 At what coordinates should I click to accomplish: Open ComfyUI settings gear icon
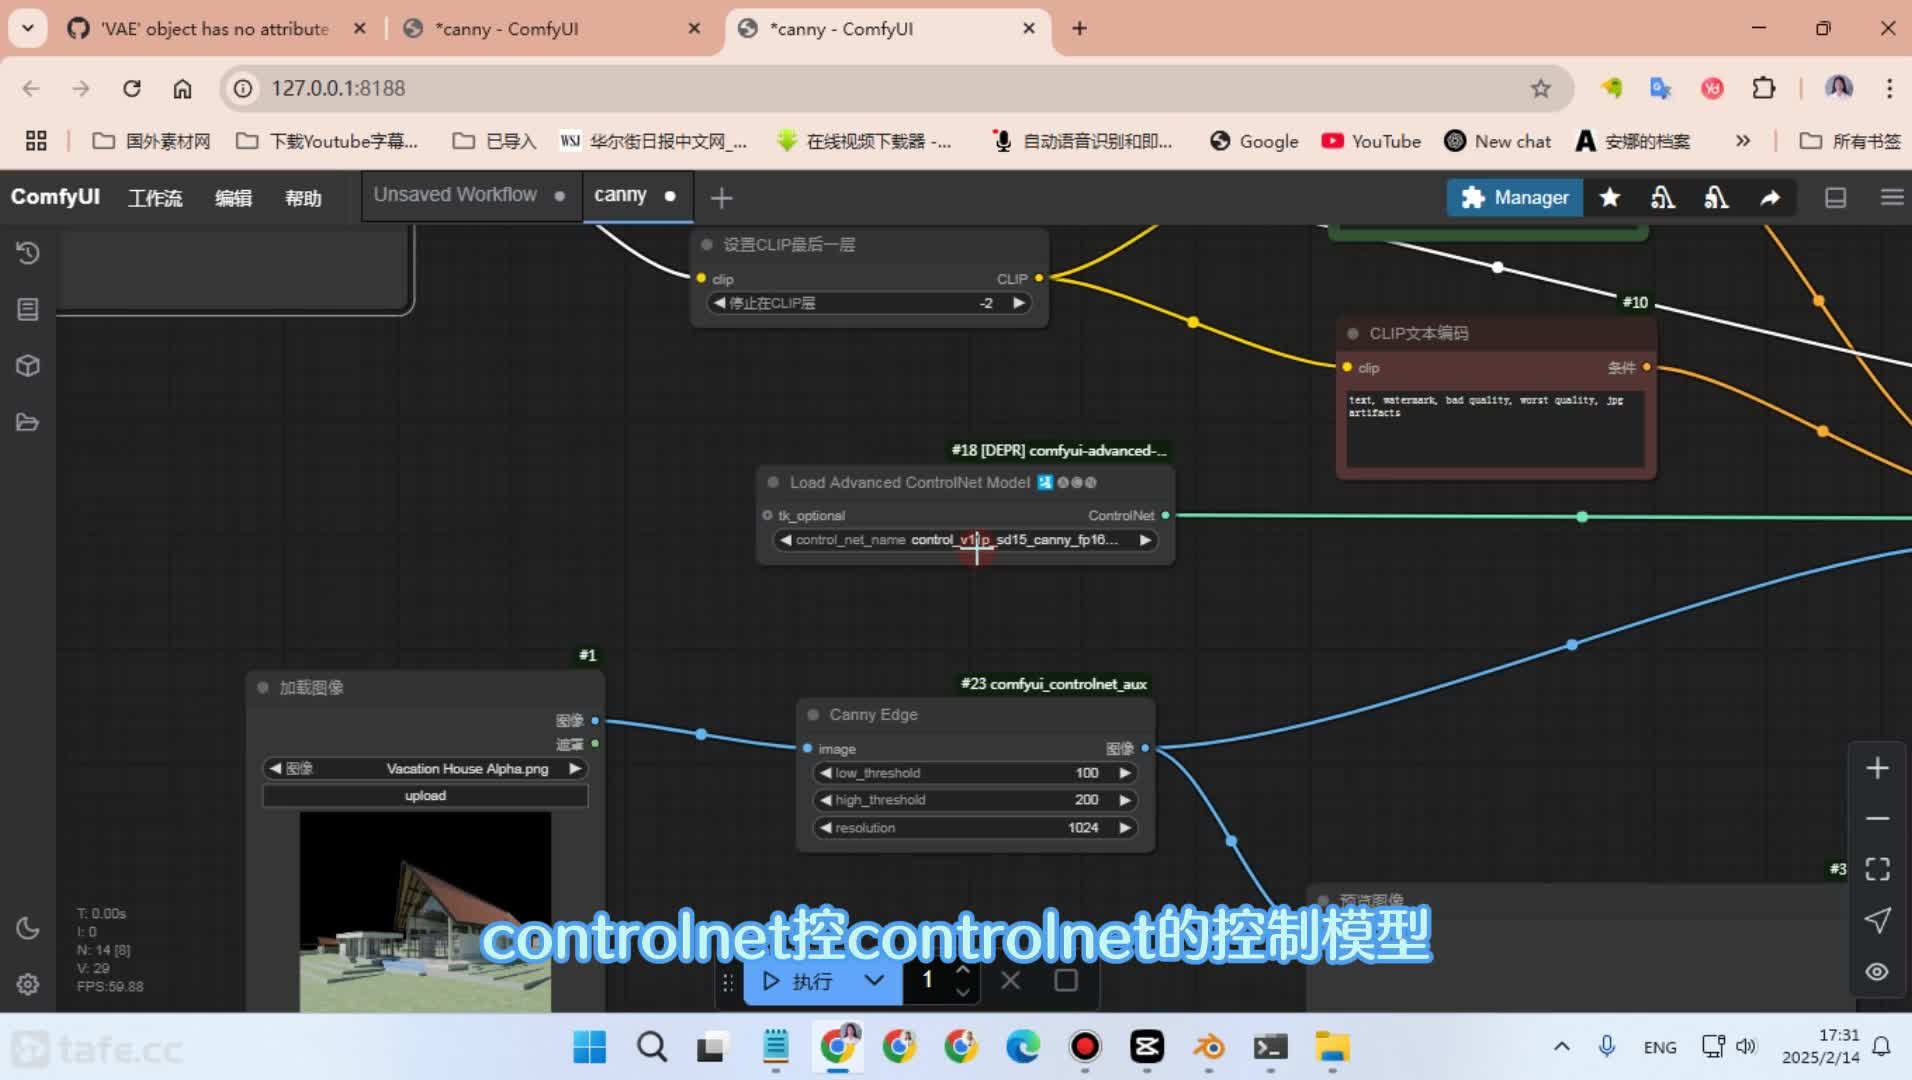click(28, 984)
